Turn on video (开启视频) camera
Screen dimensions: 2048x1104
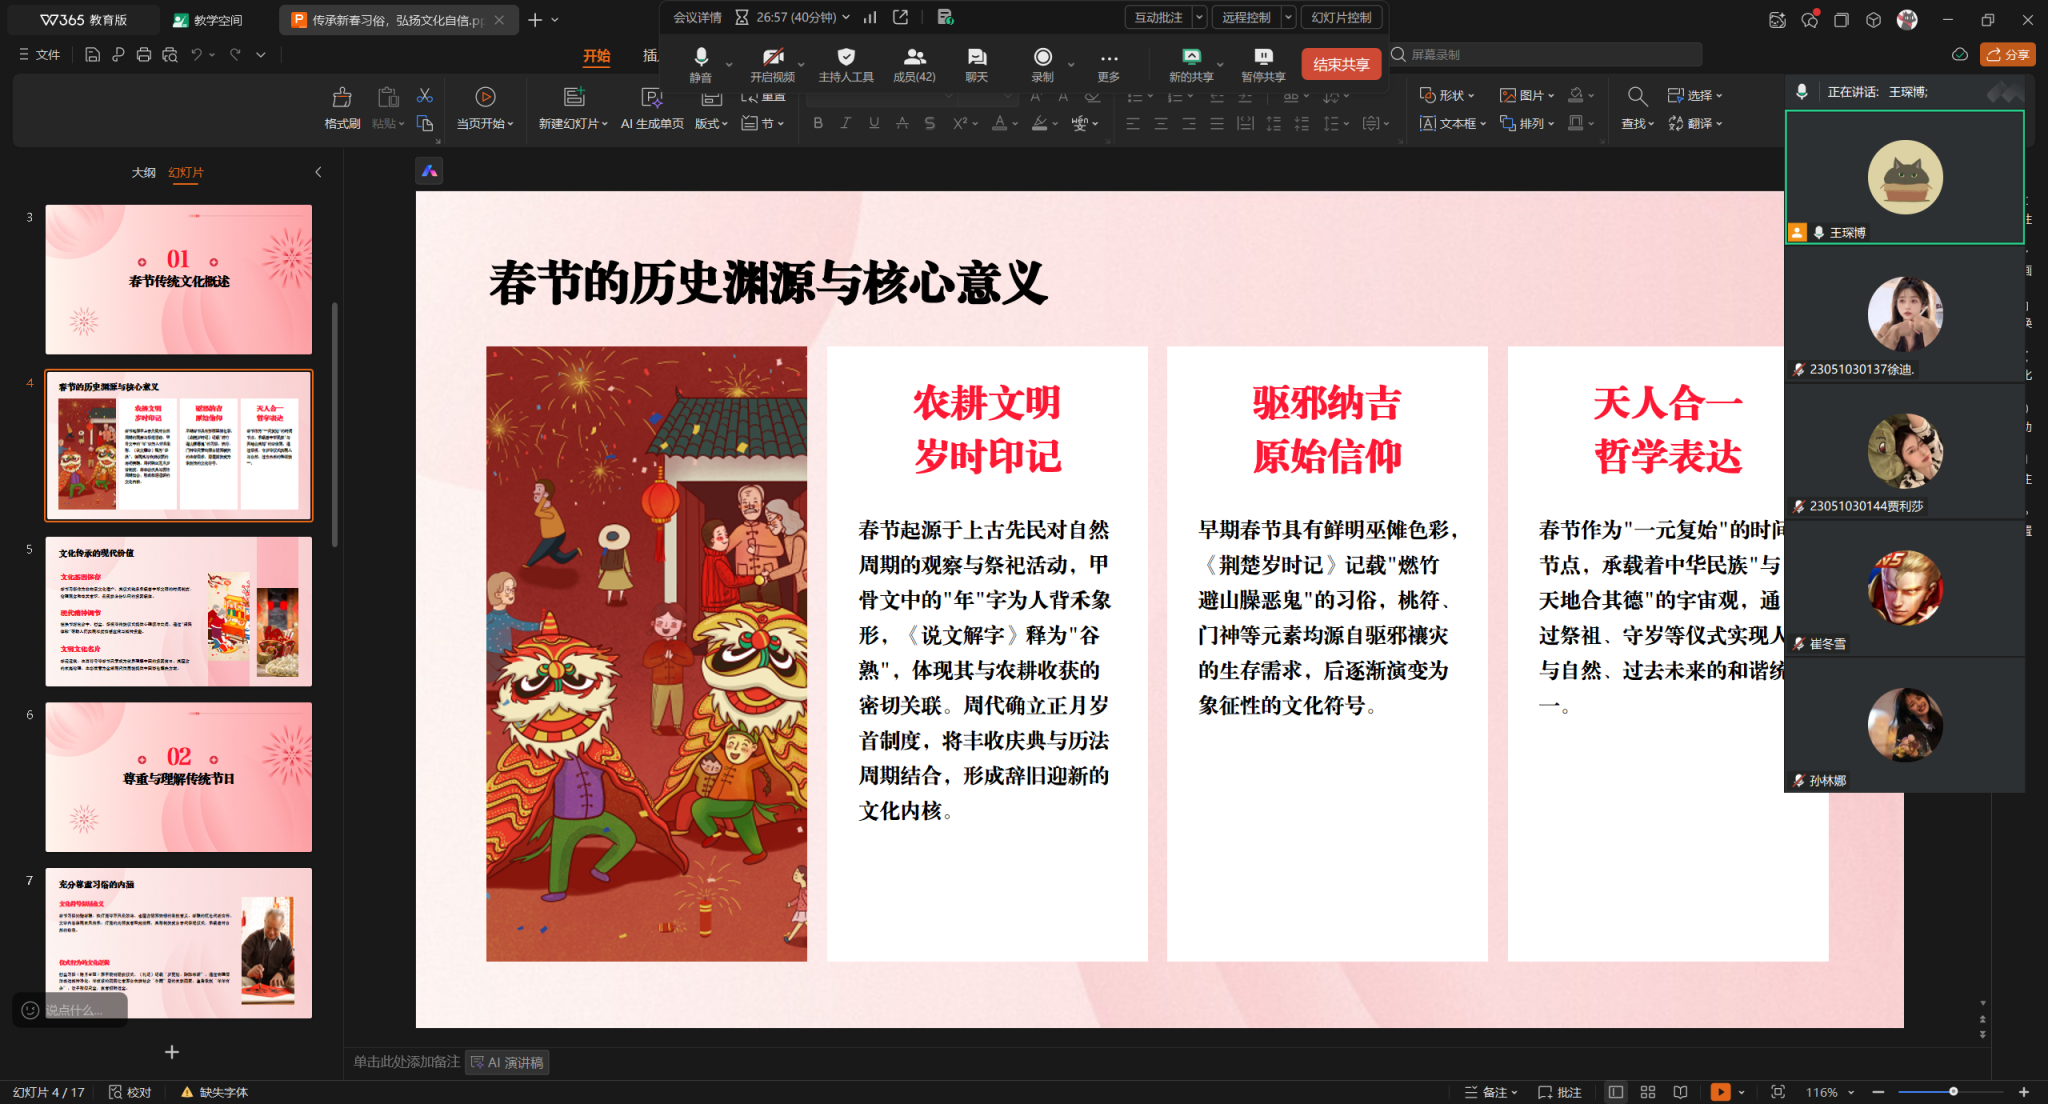click(772, 58)
